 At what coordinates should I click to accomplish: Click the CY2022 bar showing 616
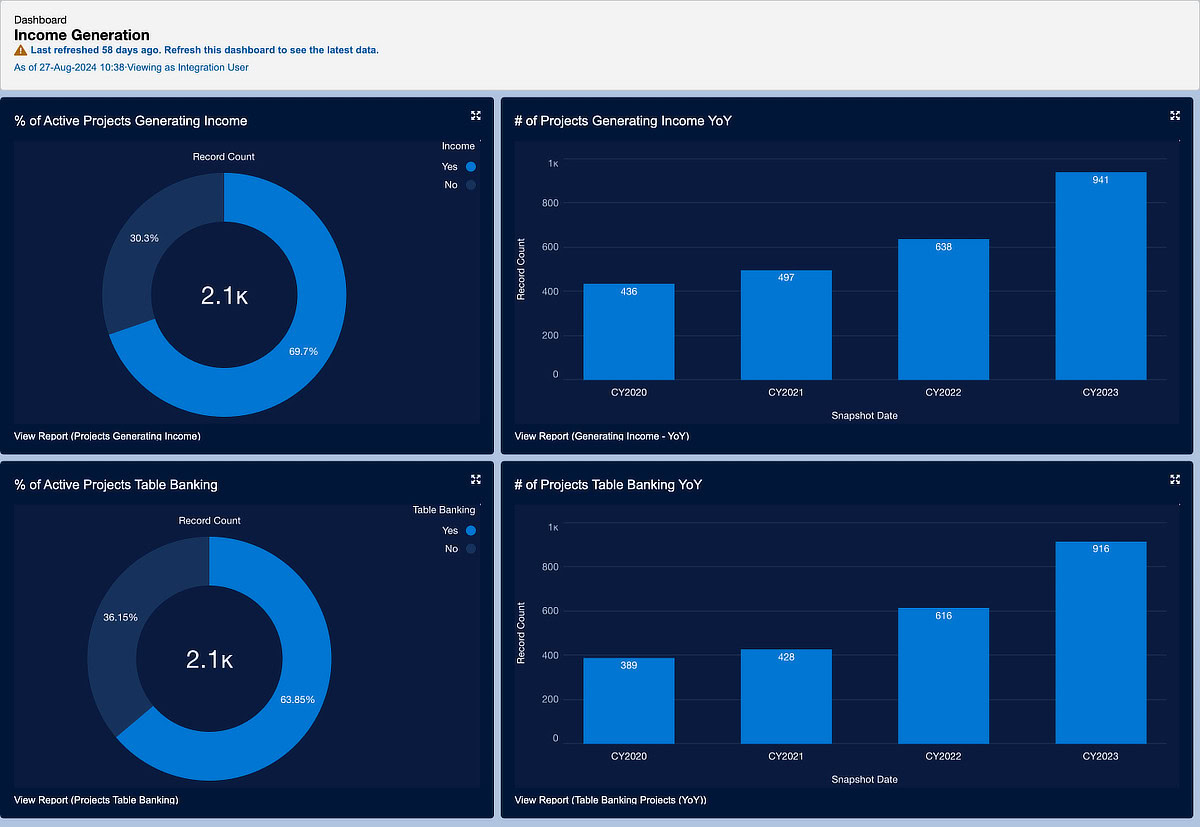(943, 676)
